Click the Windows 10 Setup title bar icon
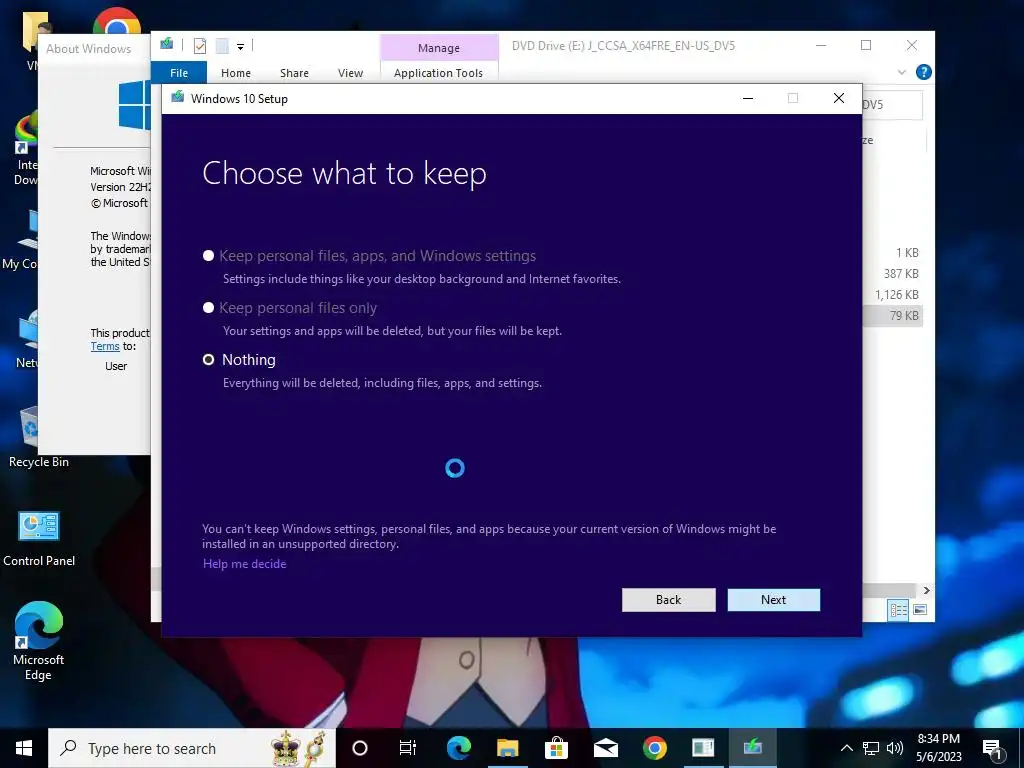Viewport: 1024px width, 768px height. coord(177,98)
